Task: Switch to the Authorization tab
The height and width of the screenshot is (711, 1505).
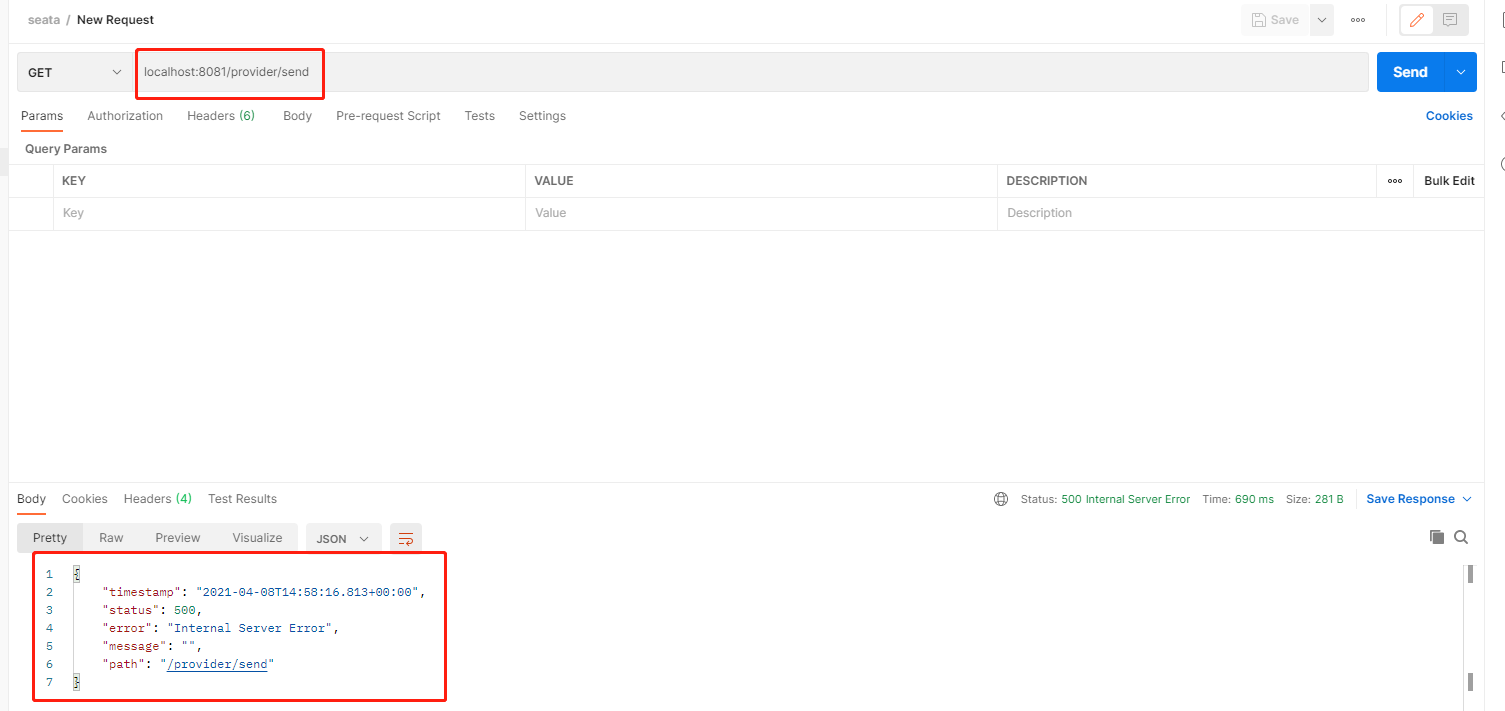Action: (x=125, y=116)
